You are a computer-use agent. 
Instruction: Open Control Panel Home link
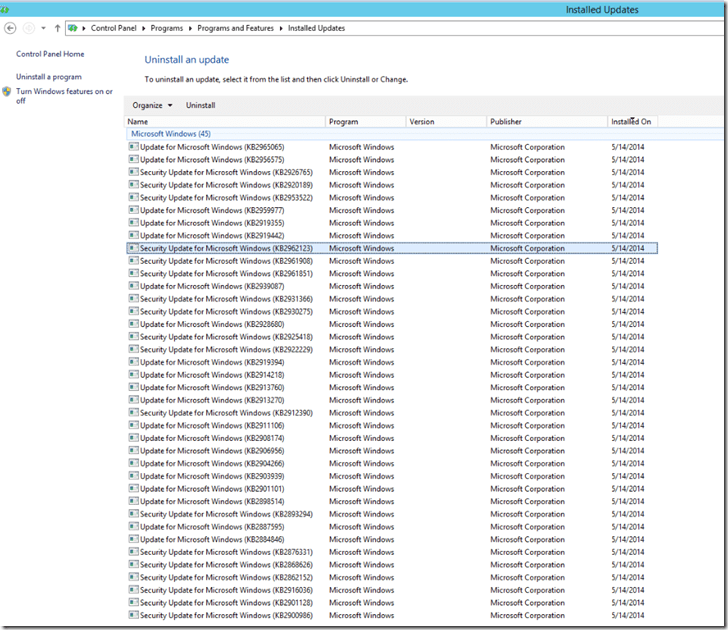(50, 54)
